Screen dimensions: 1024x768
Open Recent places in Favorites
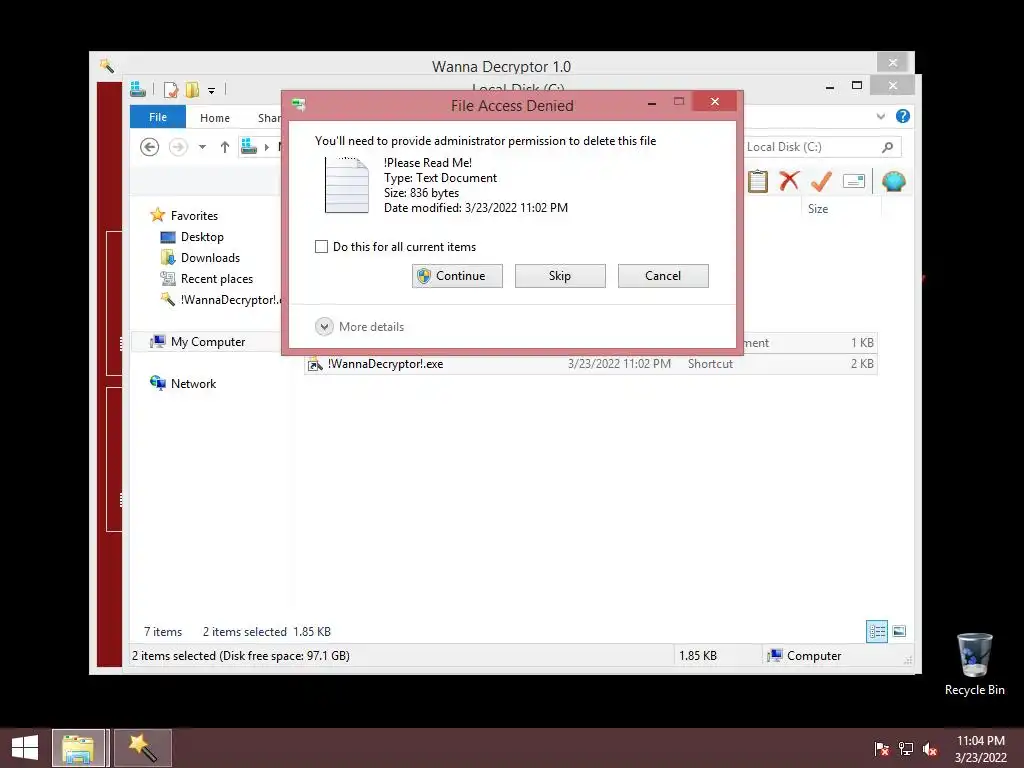coord(217,279)
